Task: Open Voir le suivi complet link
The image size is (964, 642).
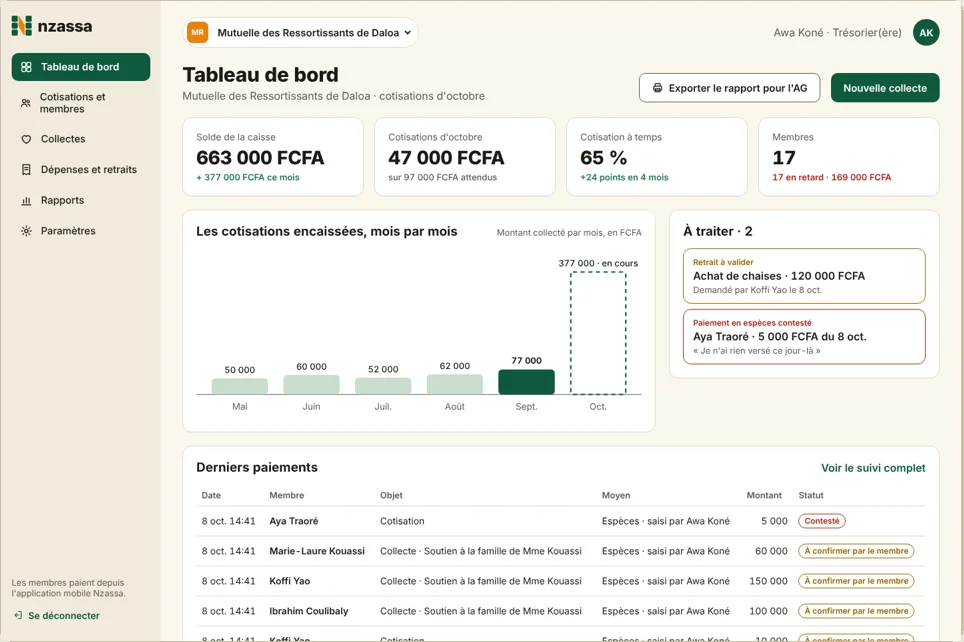Action: click(873, 468)
